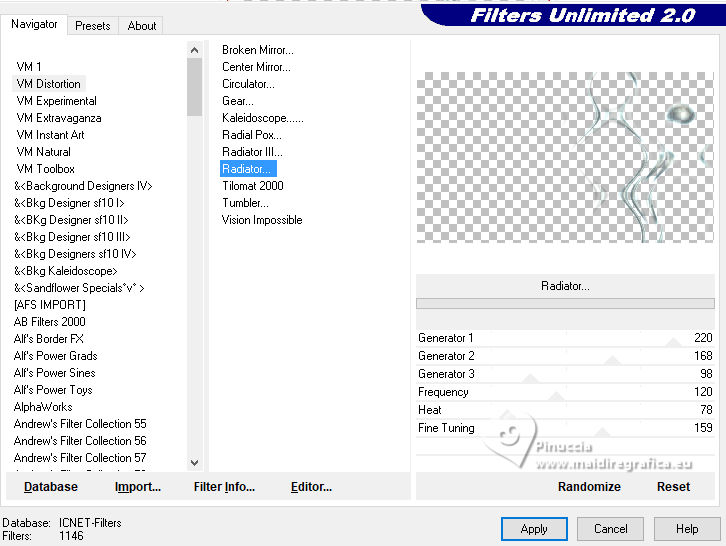Select &<Bkg Kaleidoscope> category
The height and width of the screenshot is (546, 726).
click(65, 271)
